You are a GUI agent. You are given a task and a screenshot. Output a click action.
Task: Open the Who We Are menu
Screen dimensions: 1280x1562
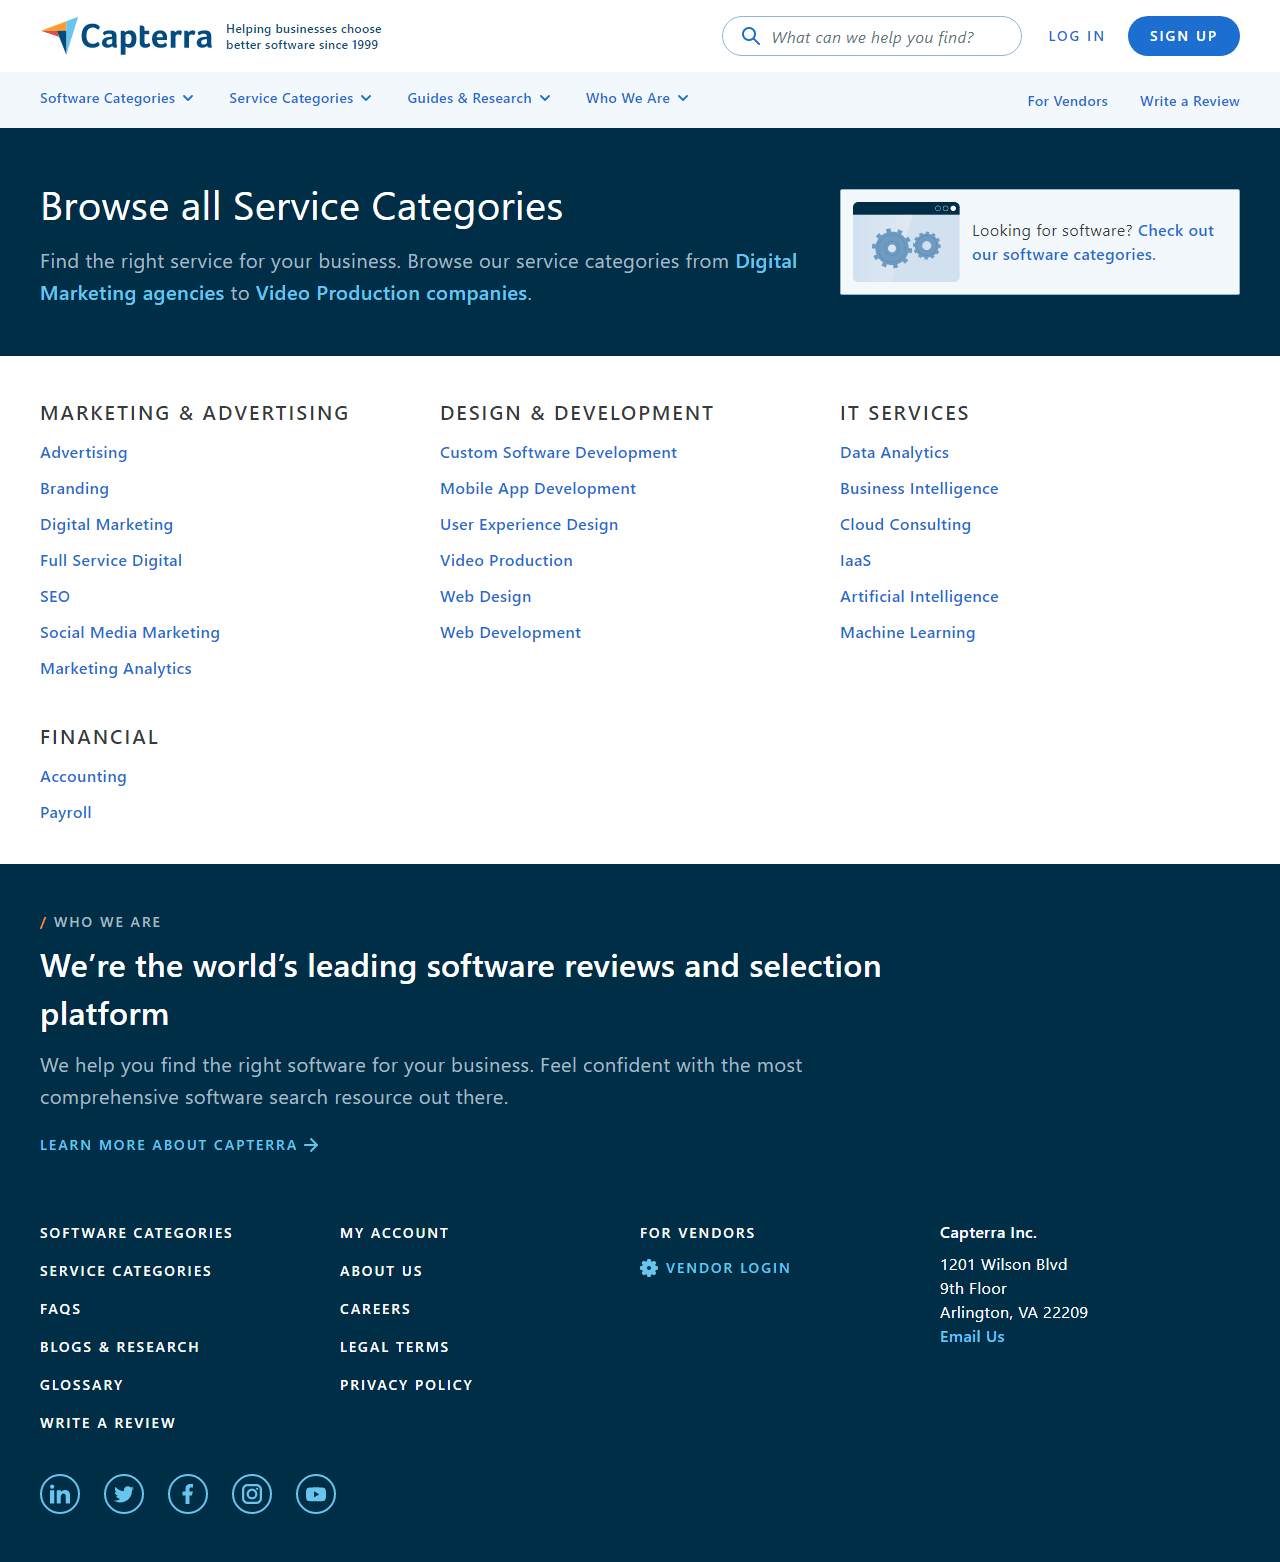(x=637, y=98)
